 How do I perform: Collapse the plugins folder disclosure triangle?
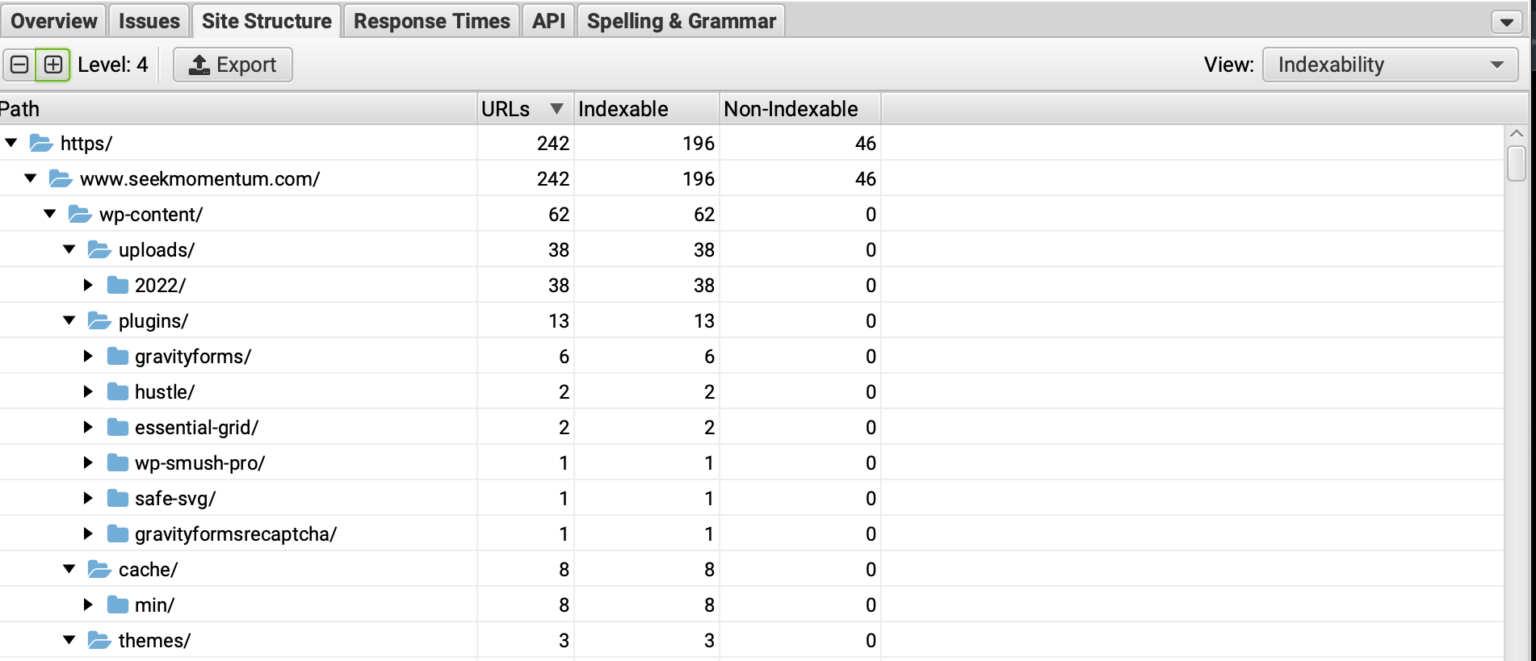point(68,320)
